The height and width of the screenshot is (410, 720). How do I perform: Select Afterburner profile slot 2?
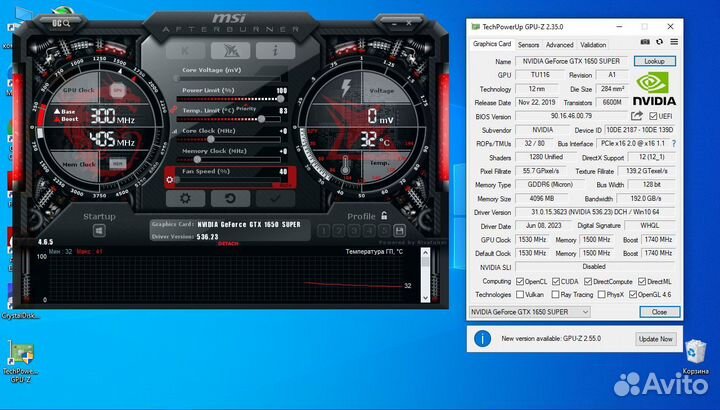338,231
